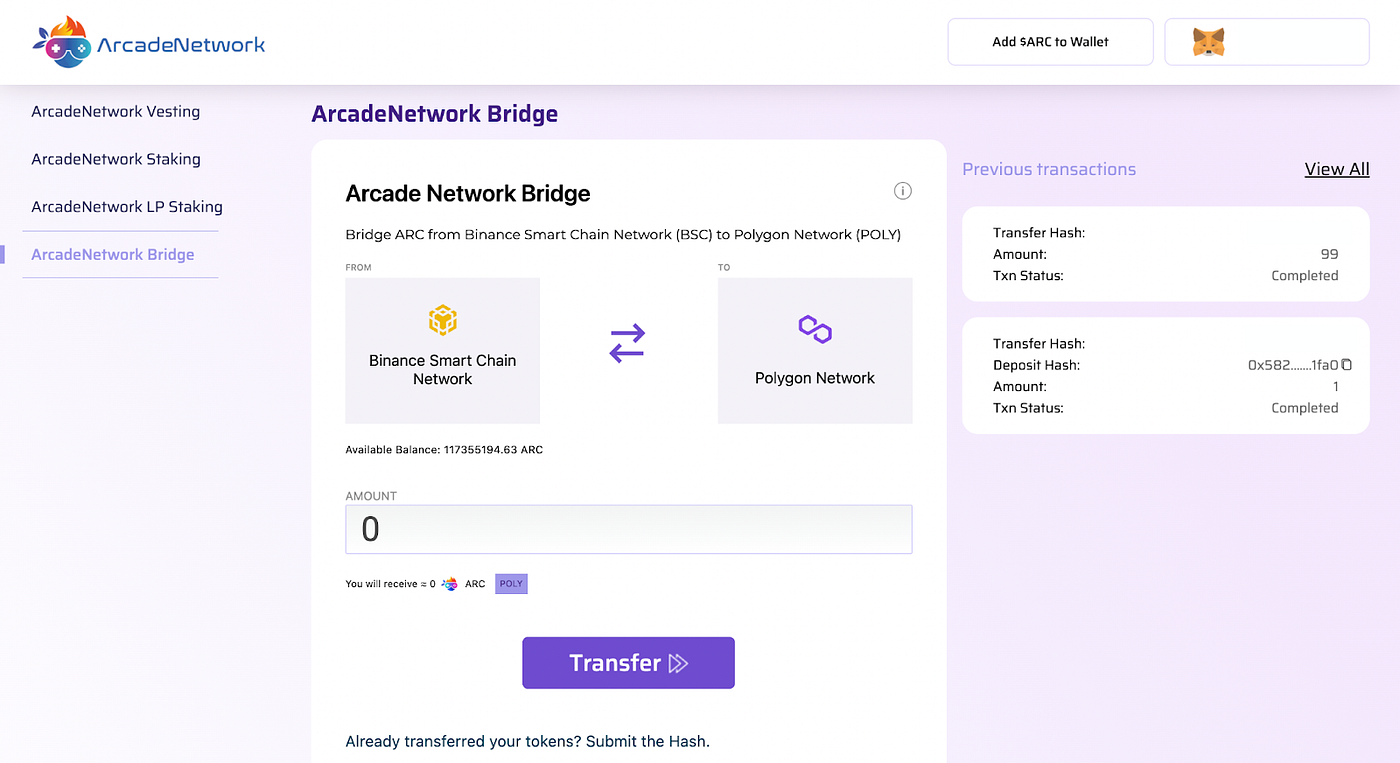The height and width of the screenshot is (763, 1400).
Task: Select the Binance Smart Chain Network card
Action: click(442, 351)
